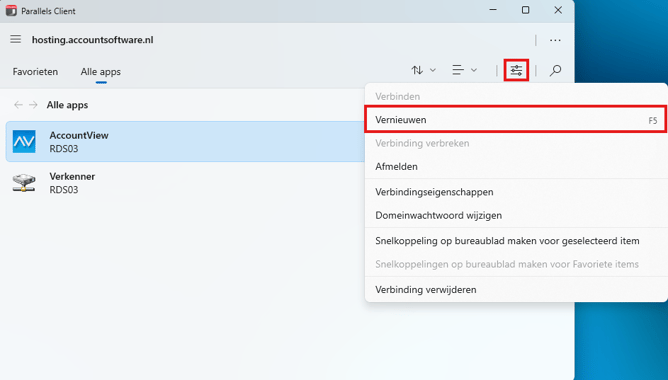Click the sort arrows icon
This screenshot has height=380, width=668.
pos(417,70)
